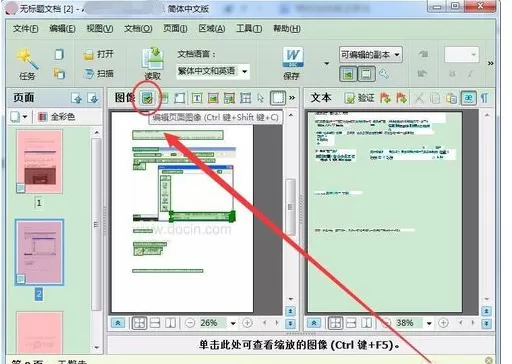Open the 文件(F) menu
This screenshot has width=512, height=364.
coord(26,29)
